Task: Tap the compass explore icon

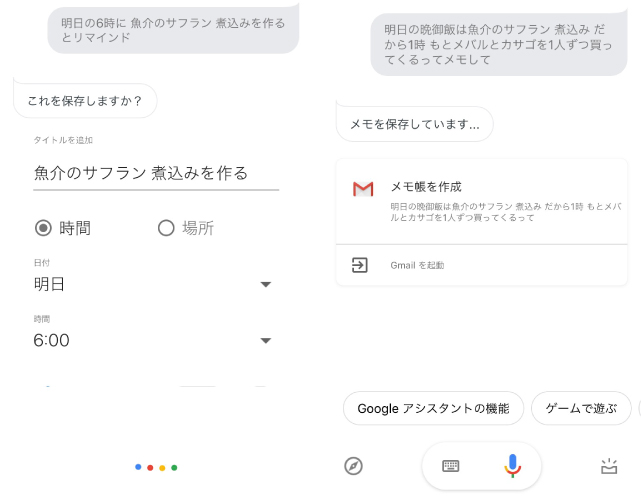Action: tap(353, 466)
